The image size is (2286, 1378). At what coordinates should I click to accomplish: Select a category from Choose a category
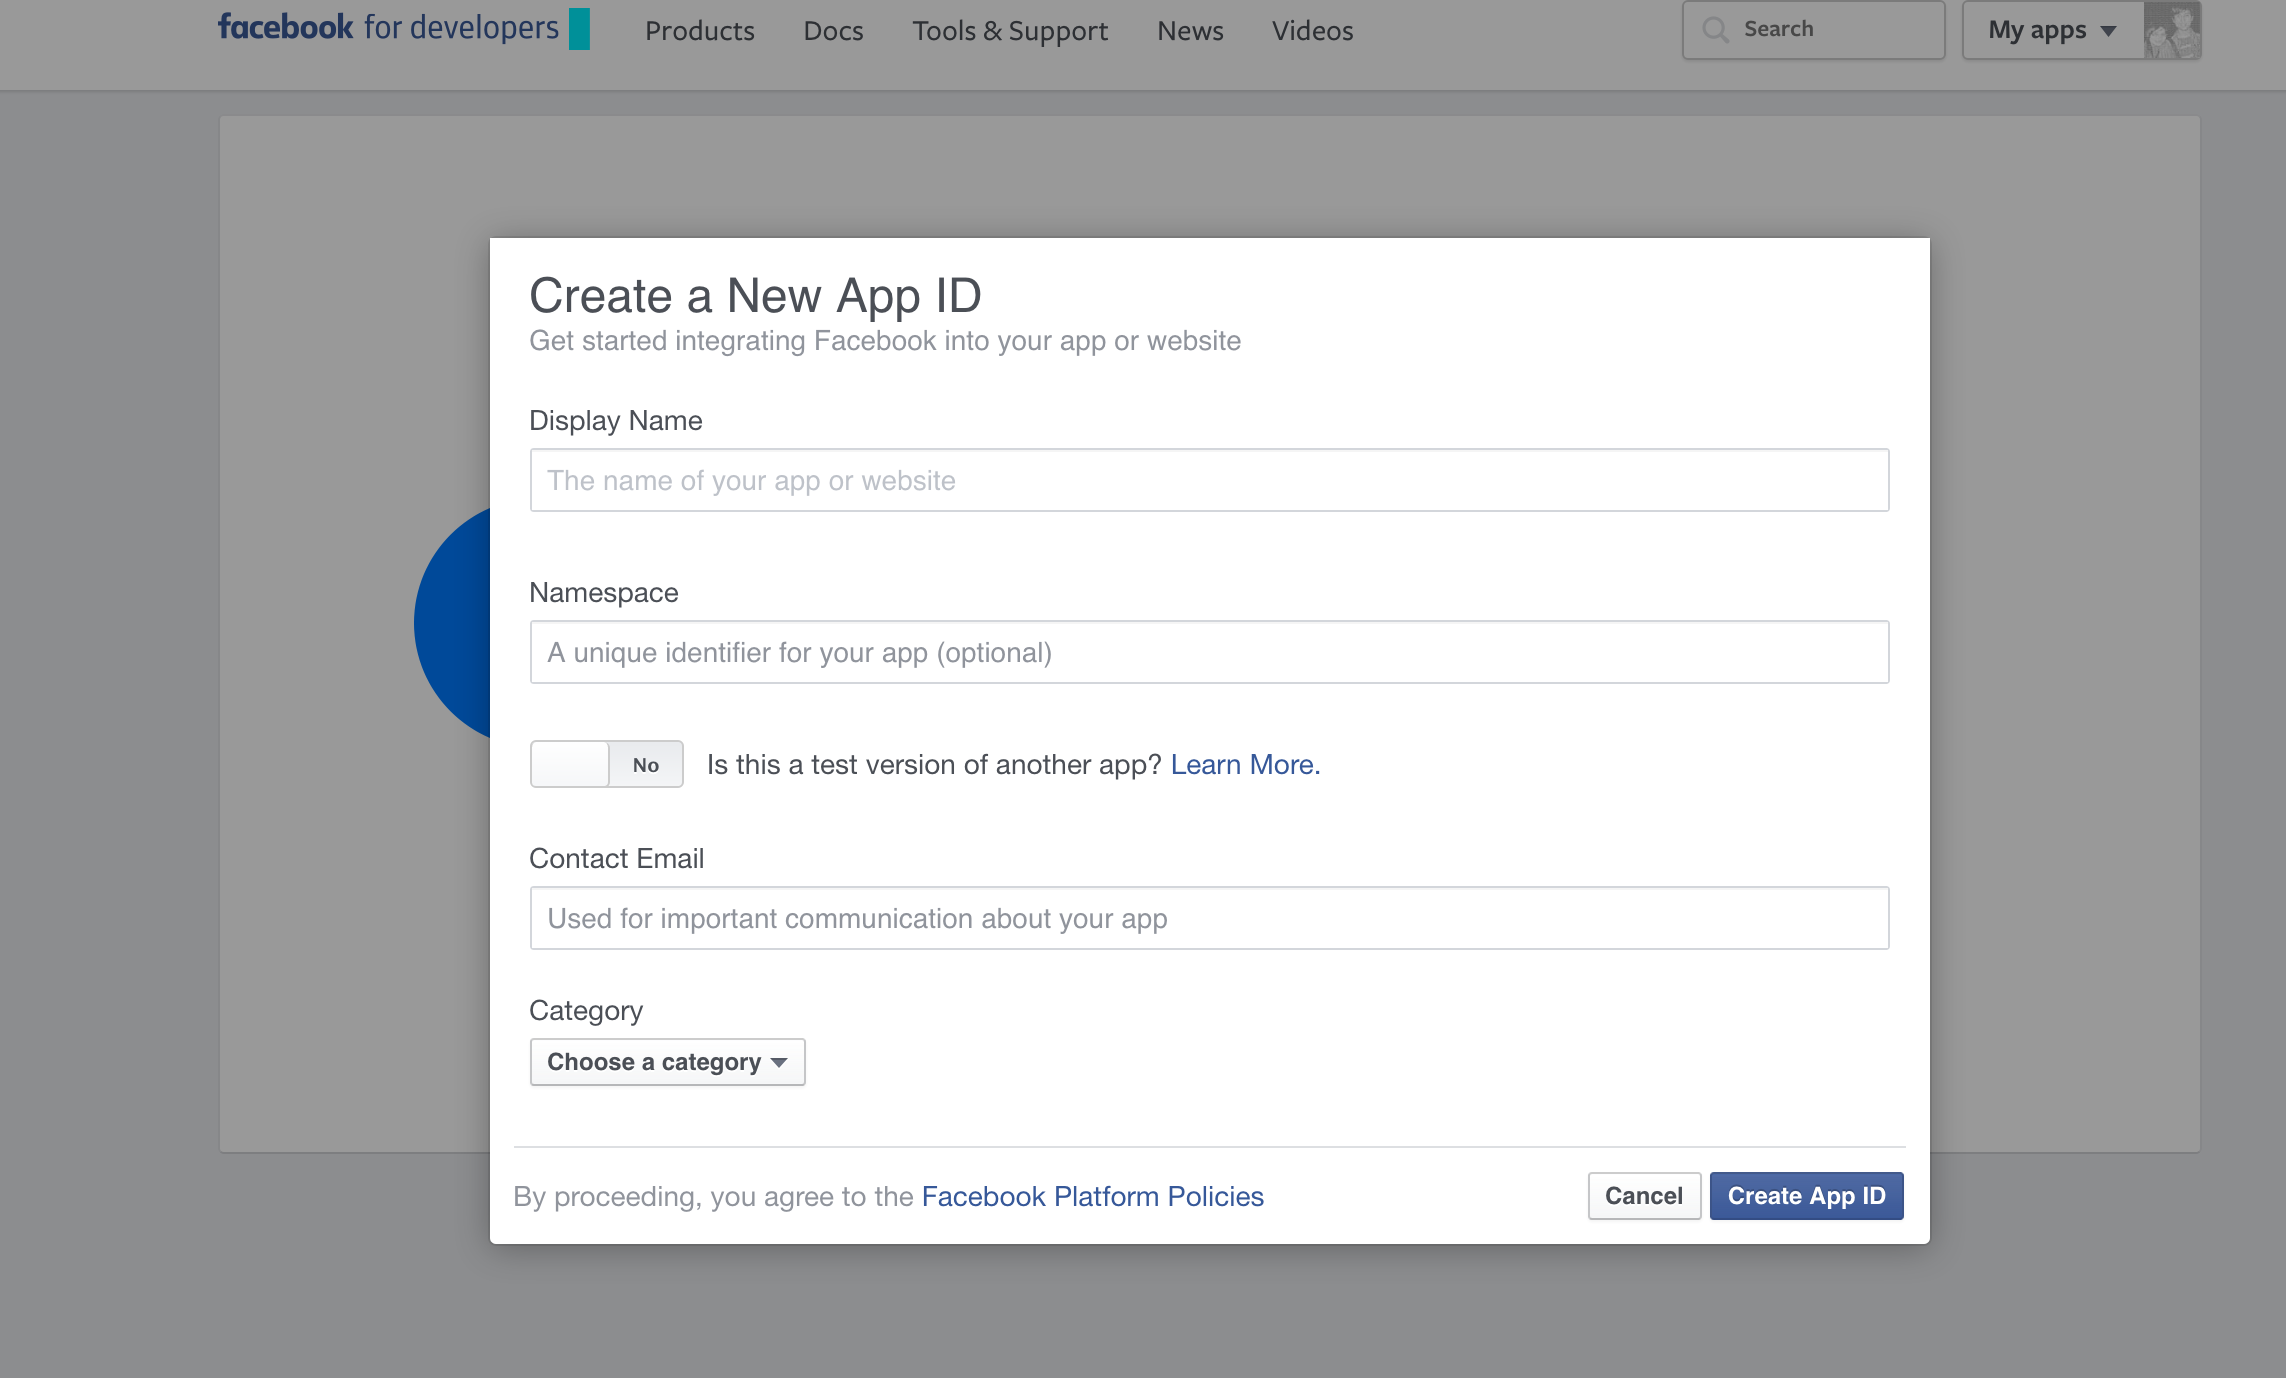click(665, 1061)
